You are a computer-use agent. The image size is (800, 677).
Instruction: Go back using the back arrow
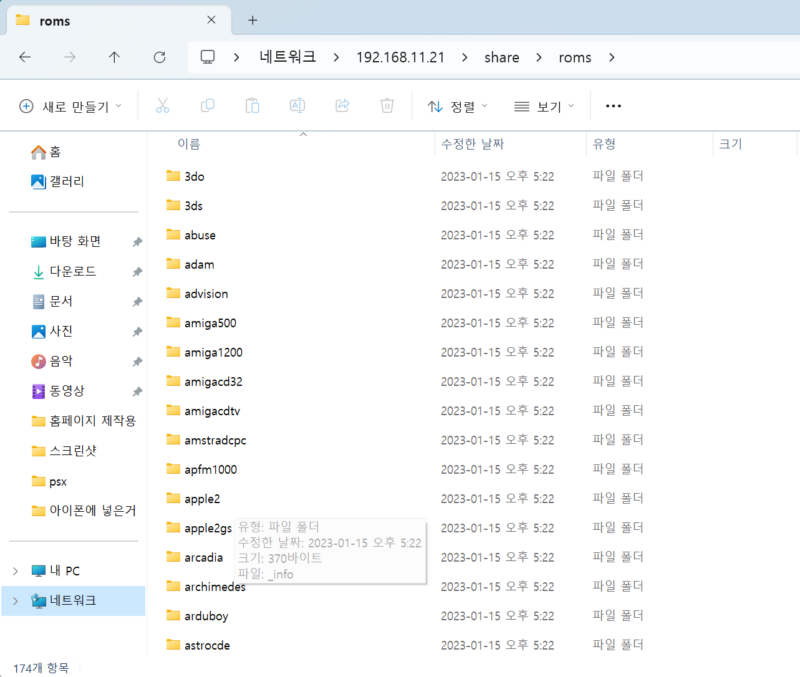coord(24,57)
